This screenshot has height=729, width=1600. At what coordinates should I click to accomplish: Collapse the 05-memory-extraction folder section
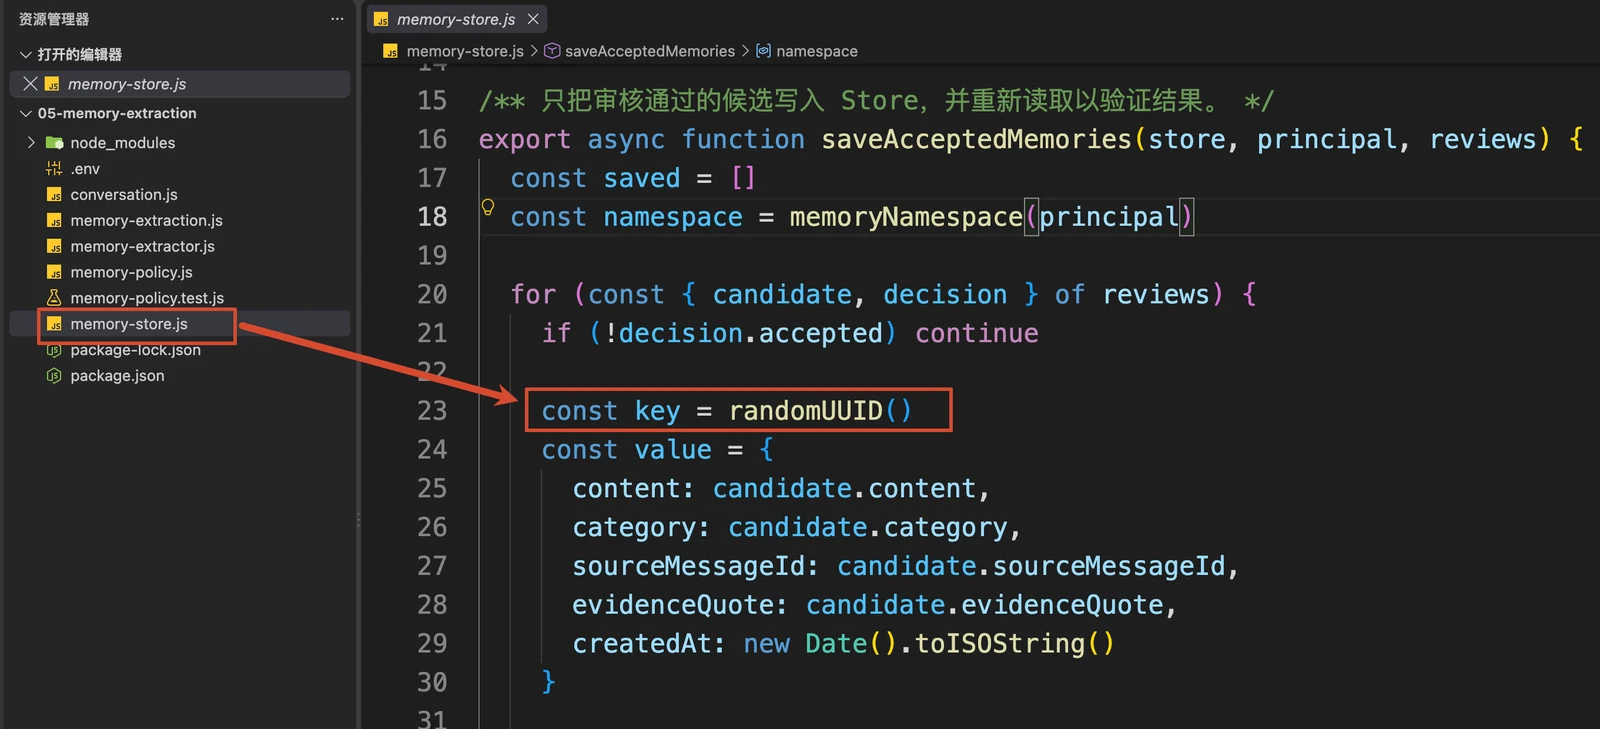coord(26,113)
